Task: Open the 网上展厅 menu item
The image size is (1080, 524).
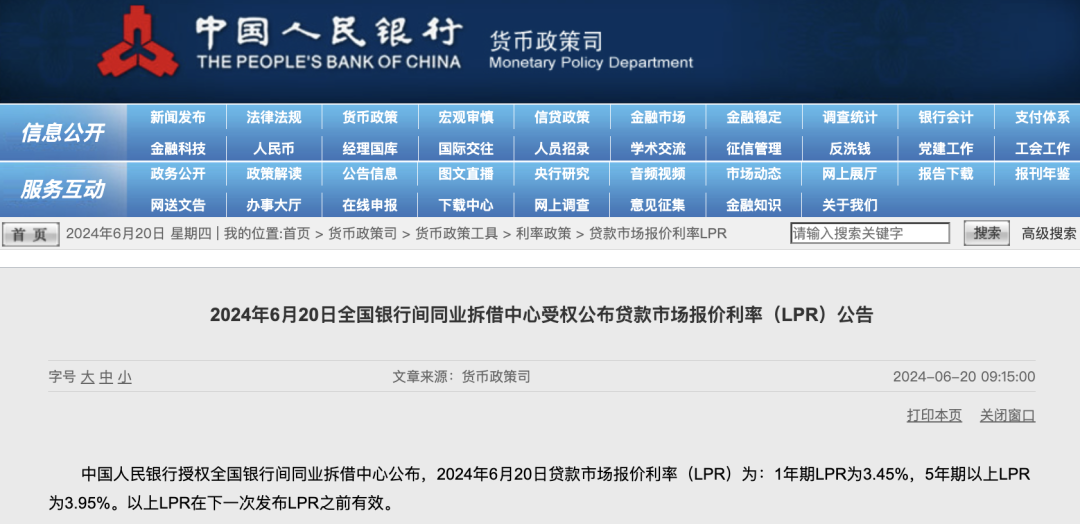Action: coord(850,174)
